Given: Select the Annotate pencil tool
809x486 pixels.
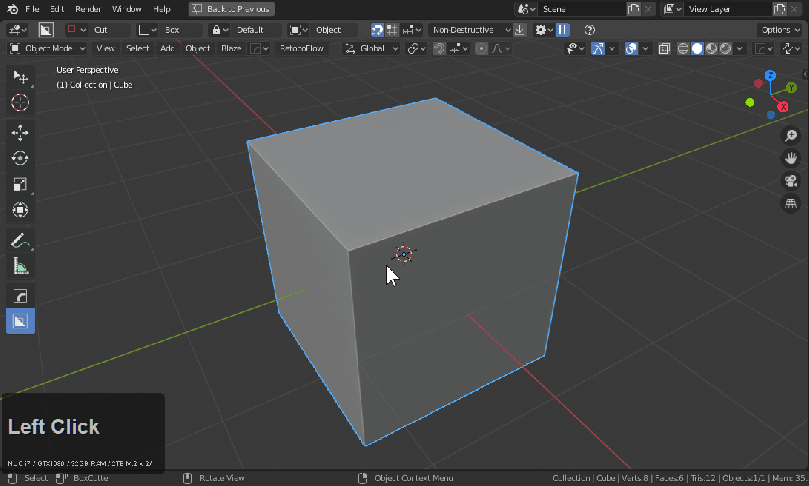Looking at the screenshot, I should point(20,241).
